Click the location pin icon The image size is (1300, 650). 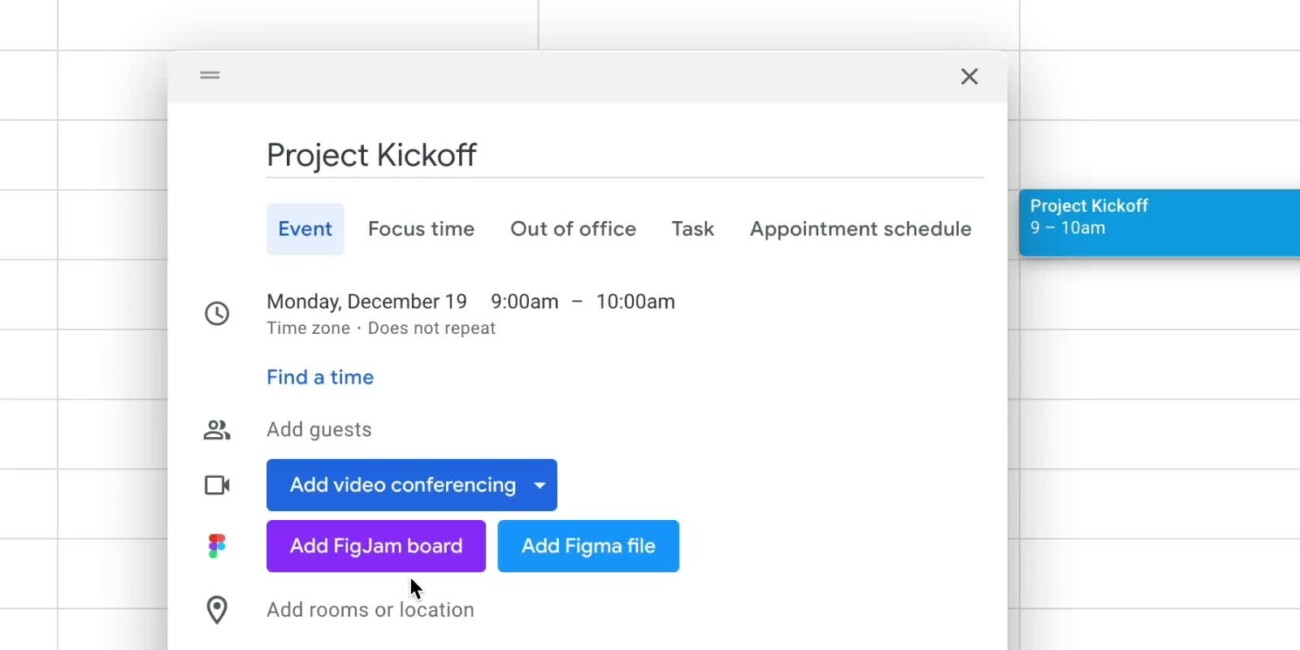[217, 610]
